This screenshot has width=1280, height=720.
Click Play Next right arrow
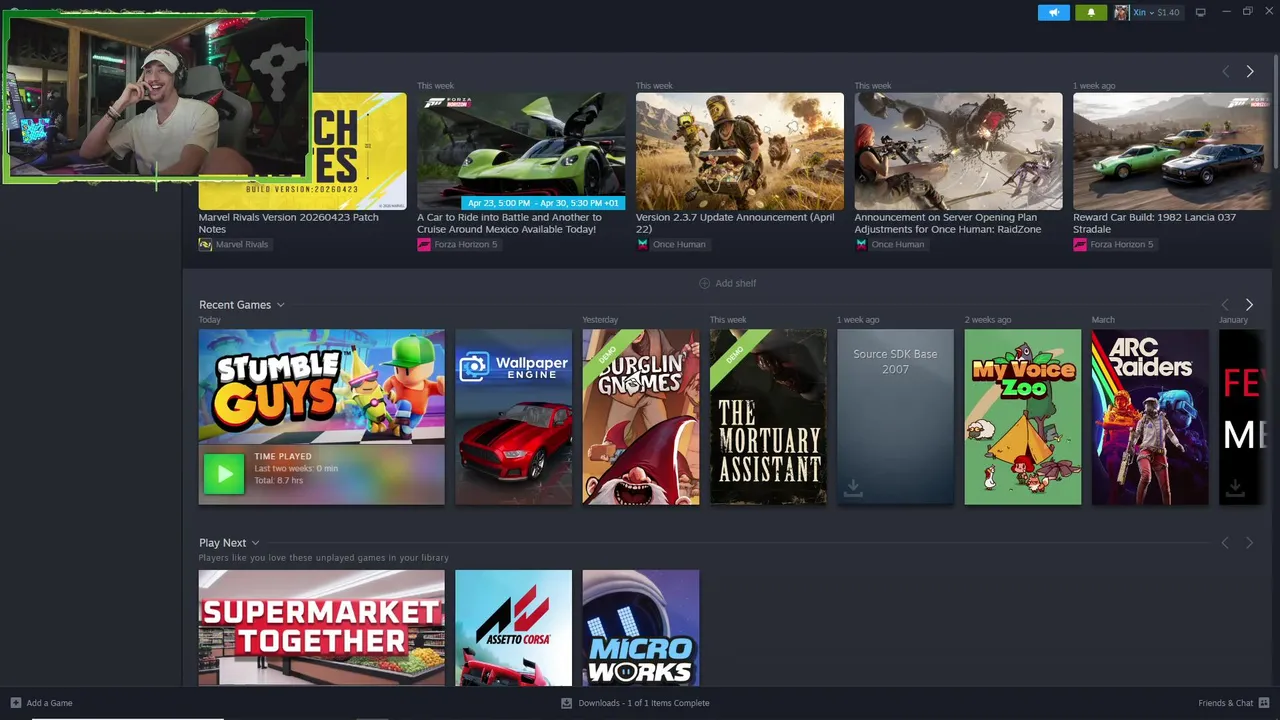pyautogui.click(x=1249, y=543)
